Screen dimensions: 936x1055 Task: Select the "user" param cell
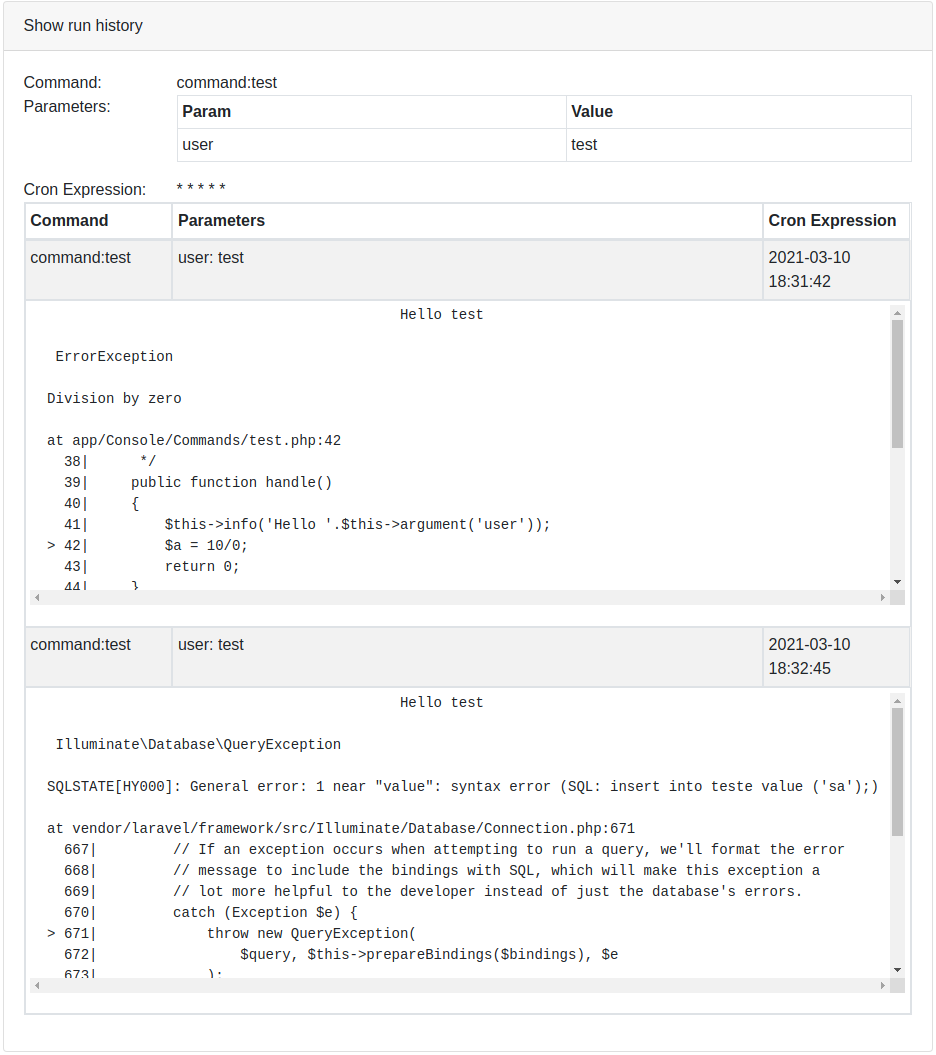pyautogui.click(x=371, y=145)
